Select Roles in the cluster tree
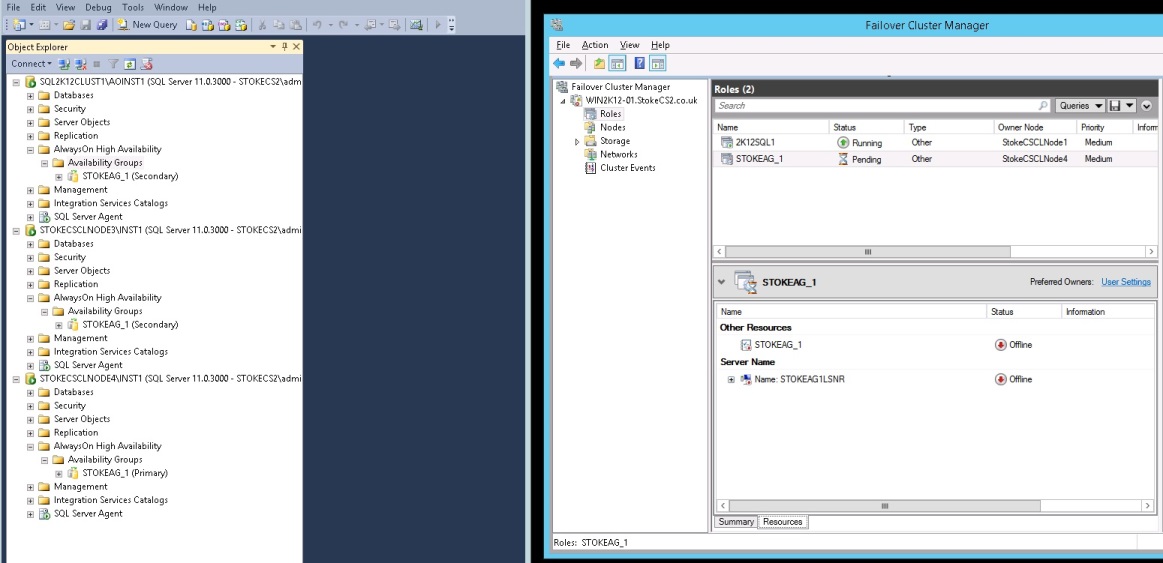The image size is (1163, 563). click(x=610, y=114)
